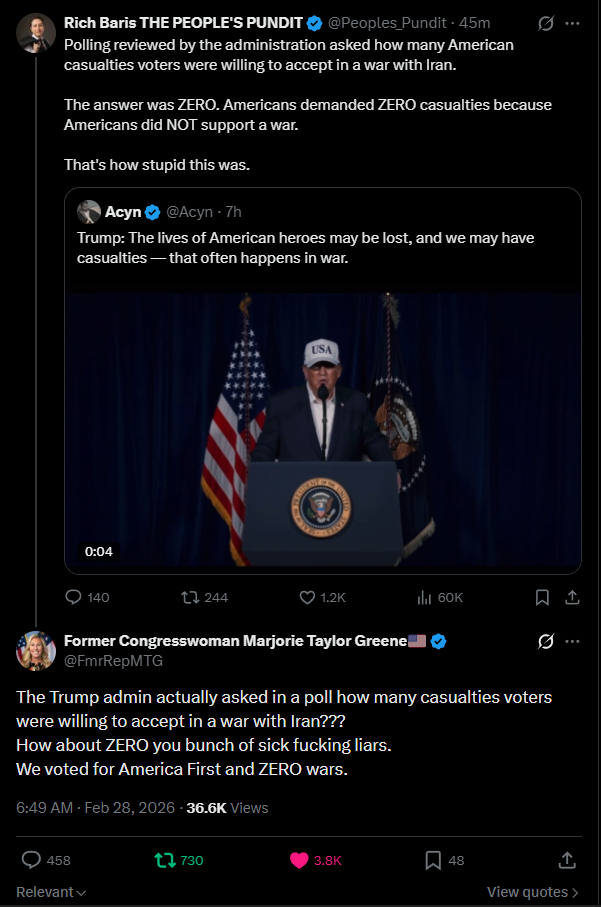This screenshot has width=601, height=907.
Task: Open more options on Rich Baris's post
Action: [573, 22]
